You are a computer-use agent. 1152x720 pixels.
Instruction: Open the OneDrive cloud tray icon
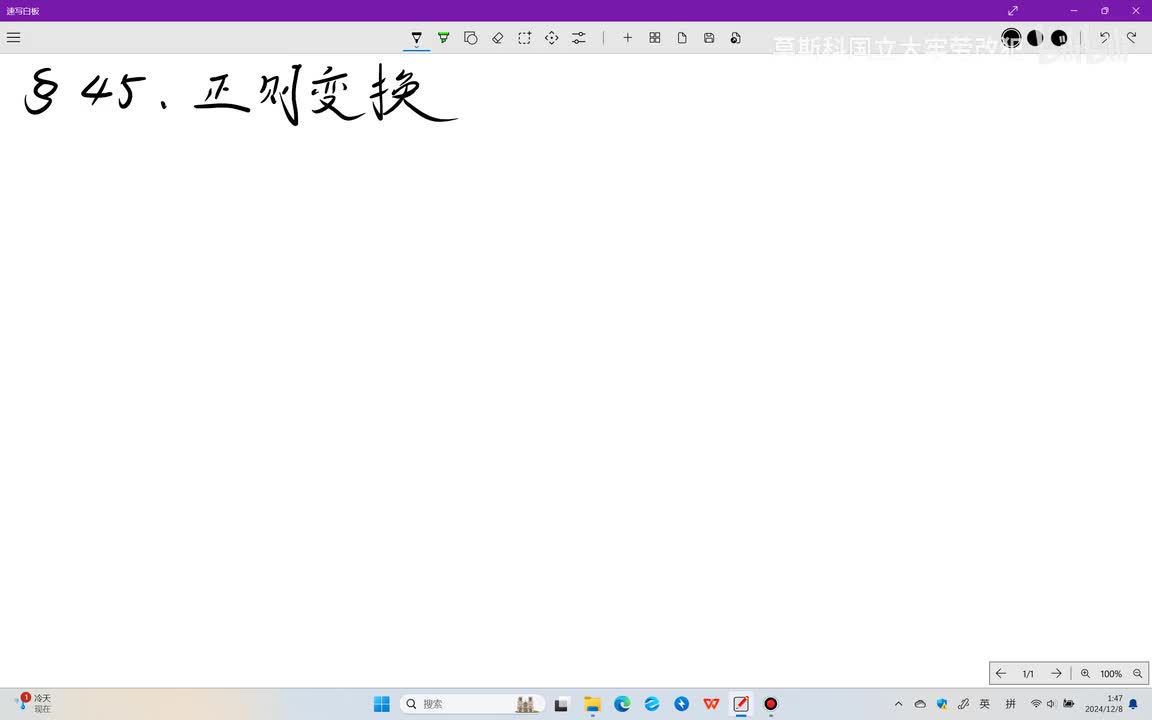(920, 704)
